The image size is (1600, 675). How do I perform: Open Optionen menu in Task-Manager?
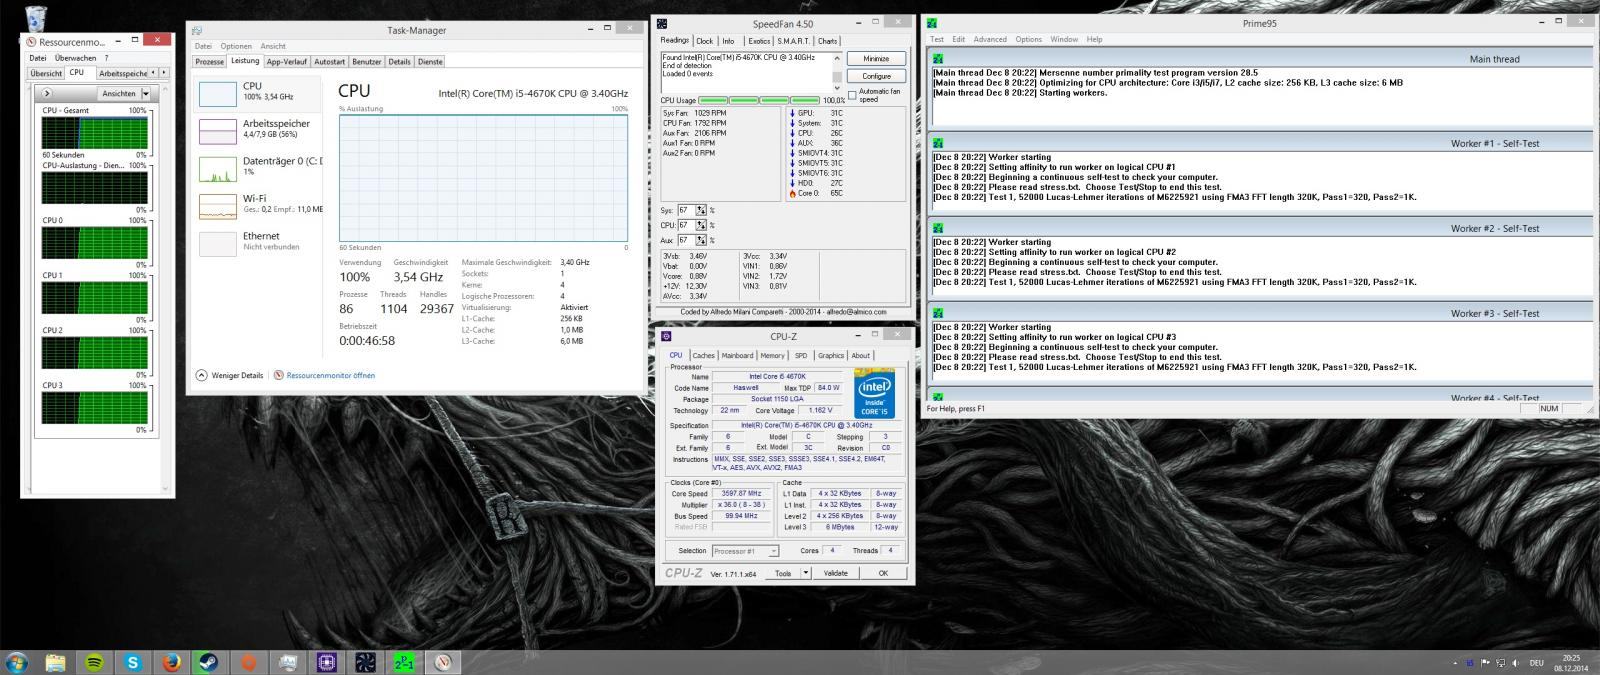click(x=236, y=46)
